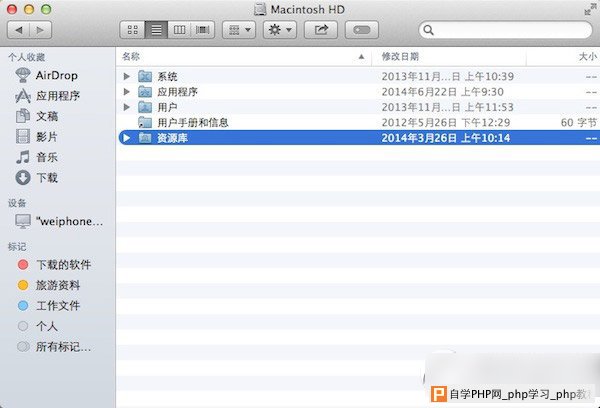Select the orange 旅游资料 tag
This screenshot has height=408, width=600.
point(49,285)
